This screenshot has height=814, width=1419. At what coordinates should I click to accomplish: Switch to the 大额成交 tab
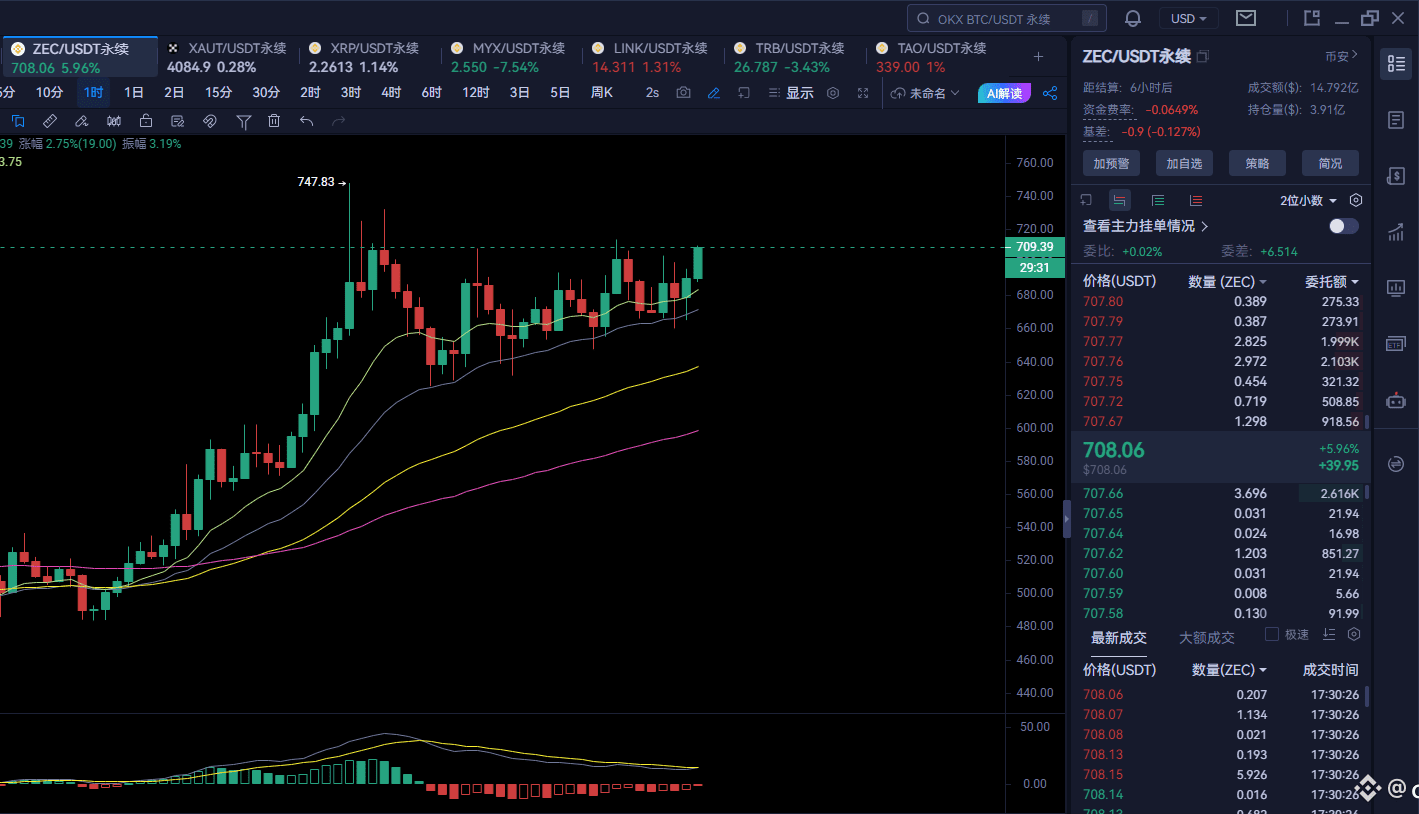click(x=1206, y=637)
